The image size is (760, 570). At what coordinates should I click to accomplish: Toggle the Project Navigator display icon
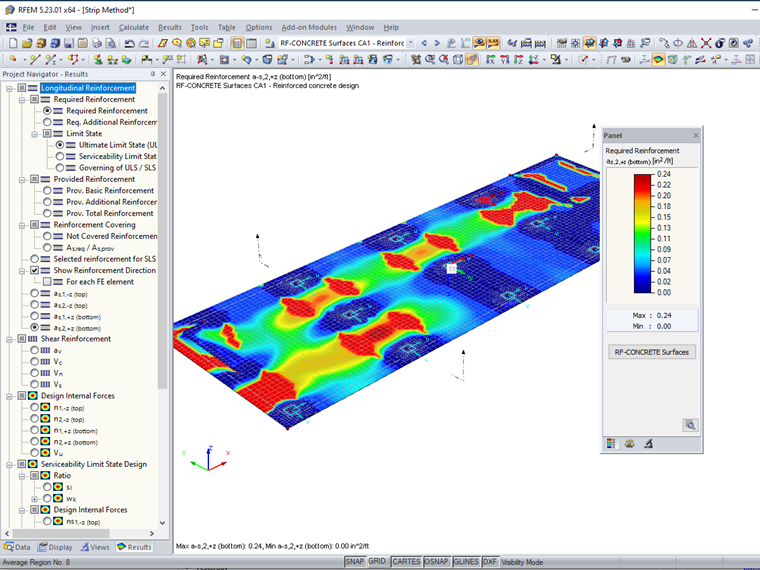click(237, 43)
